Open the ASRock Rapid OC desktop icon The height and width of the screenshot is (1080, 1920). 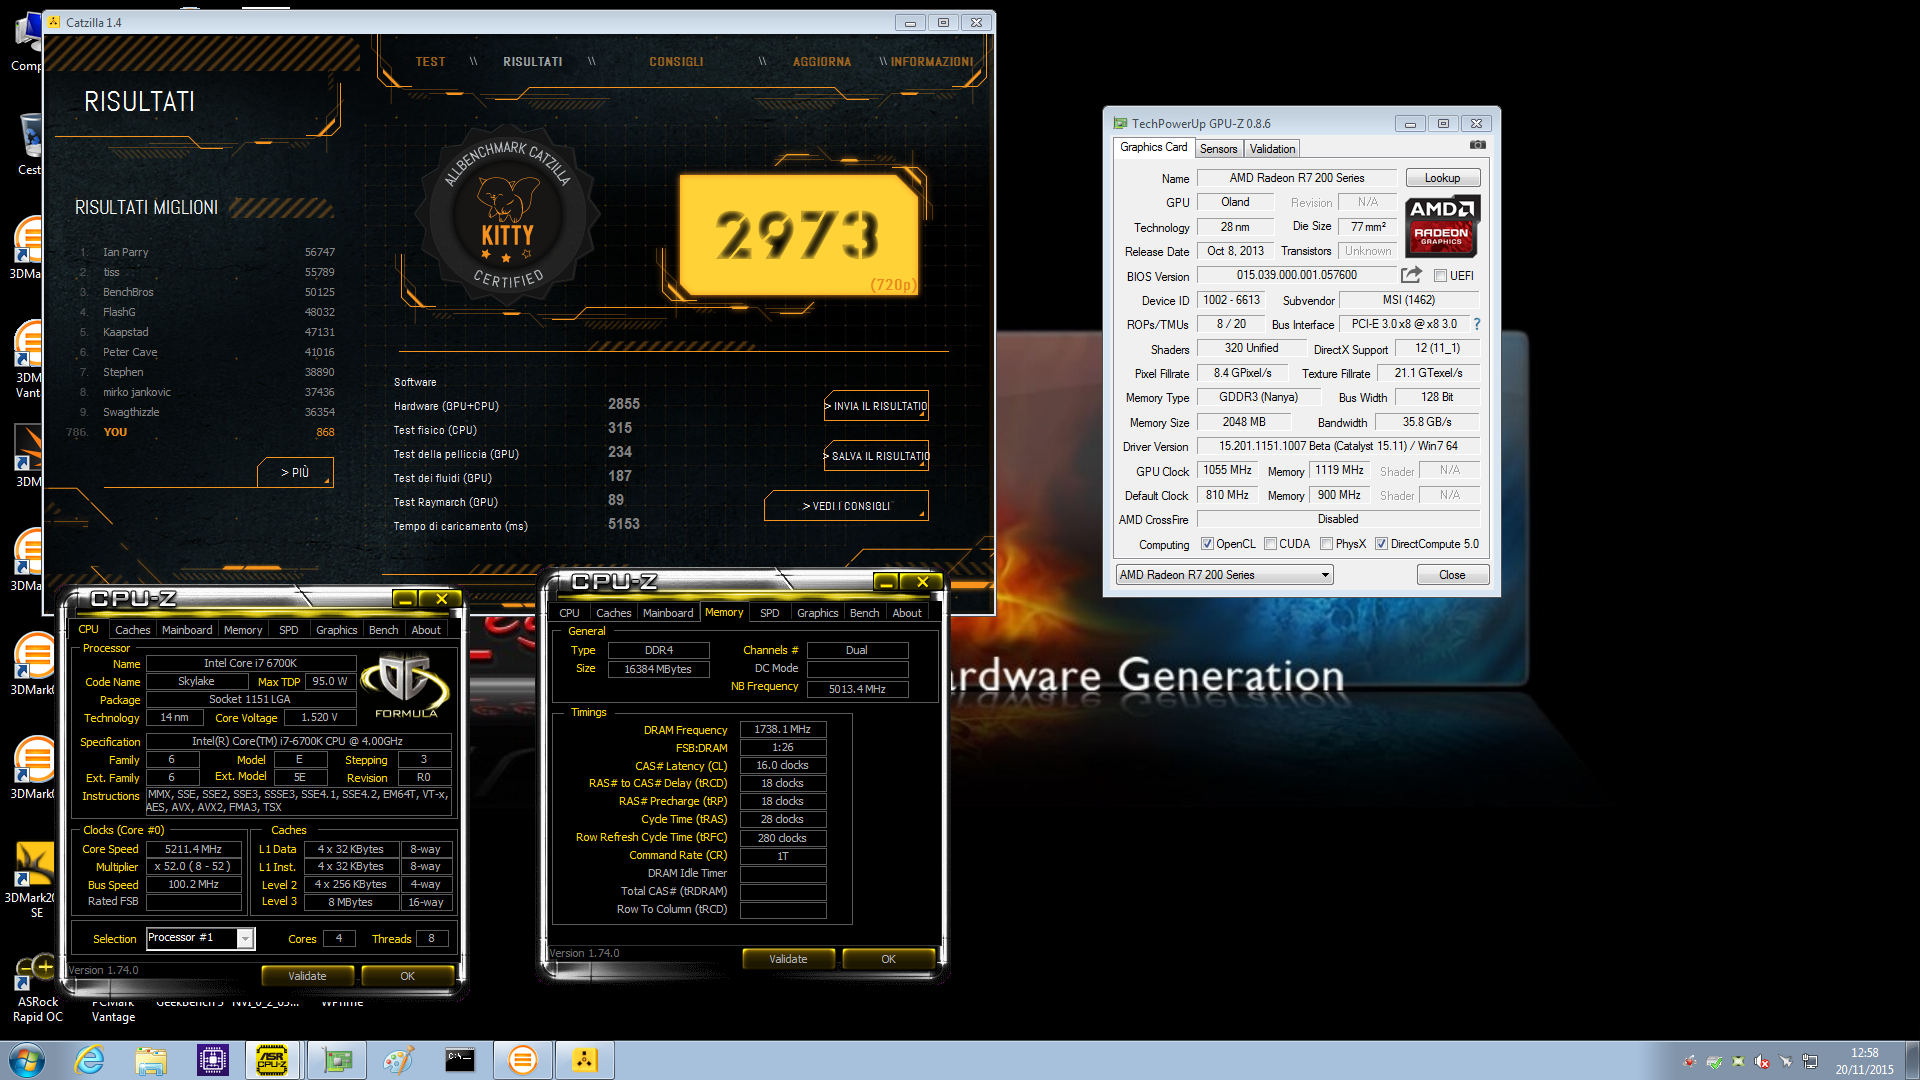pos(37,988)
